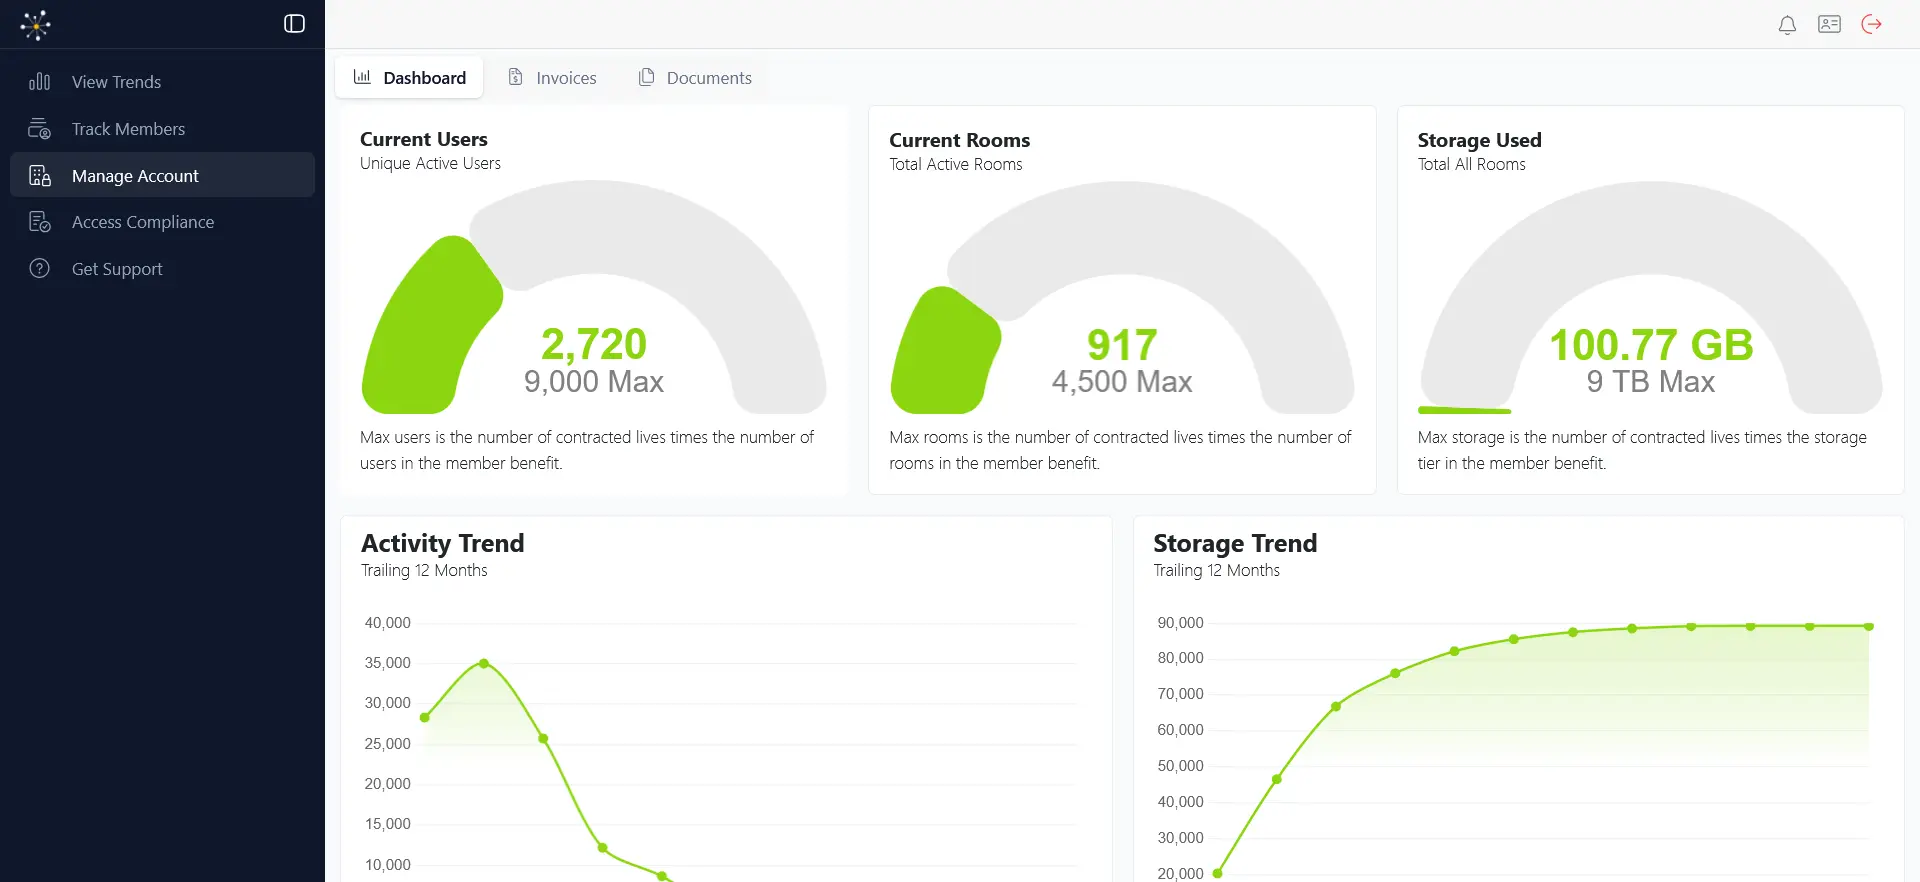Screen dimensions: 1920x882
Task: Click the last Storage Trend data point
Action: 1869,627
